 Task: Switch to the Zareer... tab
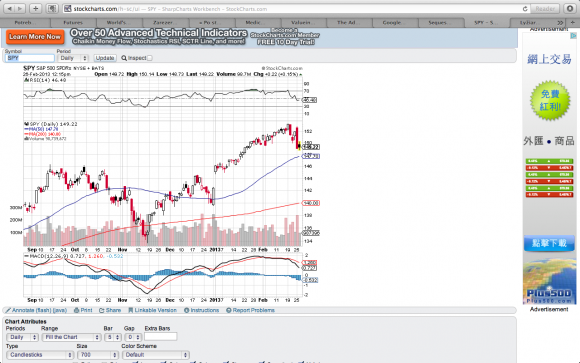click(x=164, y=23)
